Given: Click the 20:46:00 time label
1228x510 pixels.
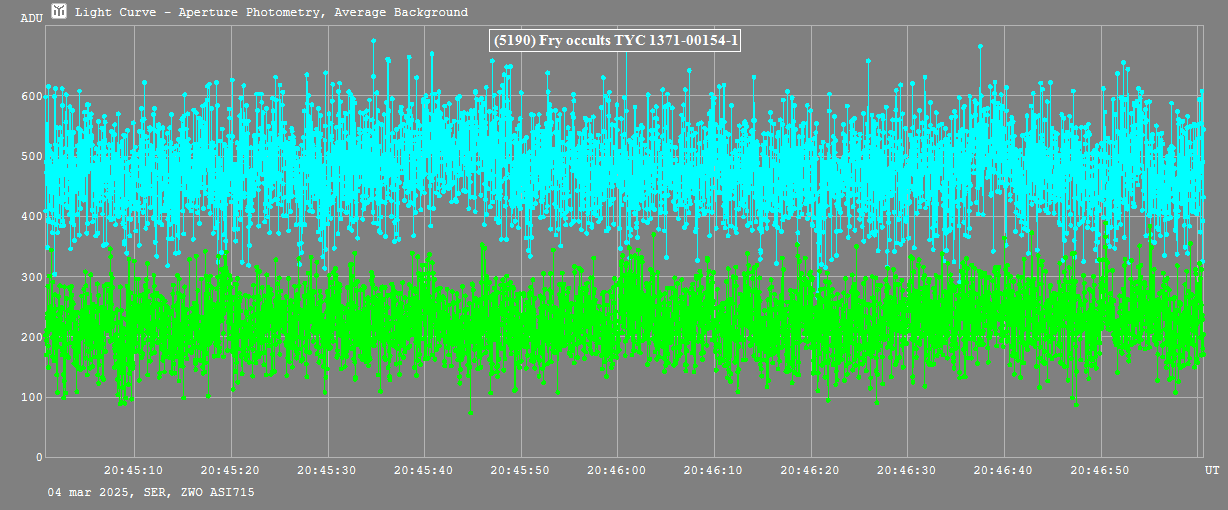Looking at the screenshot, I should [617, 469].
